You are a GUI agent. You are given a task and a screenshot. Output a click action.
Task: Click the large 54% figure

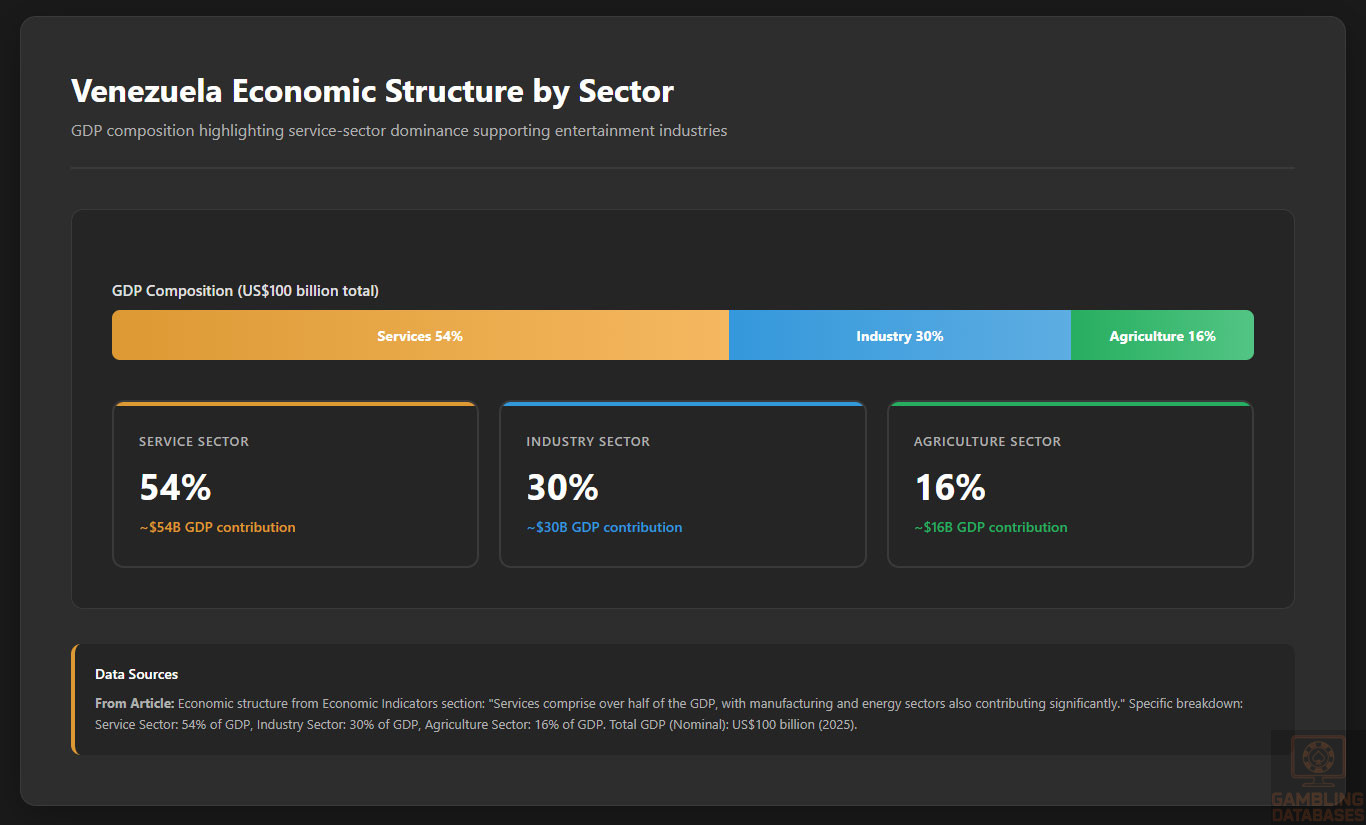click(x=175, y=487)
